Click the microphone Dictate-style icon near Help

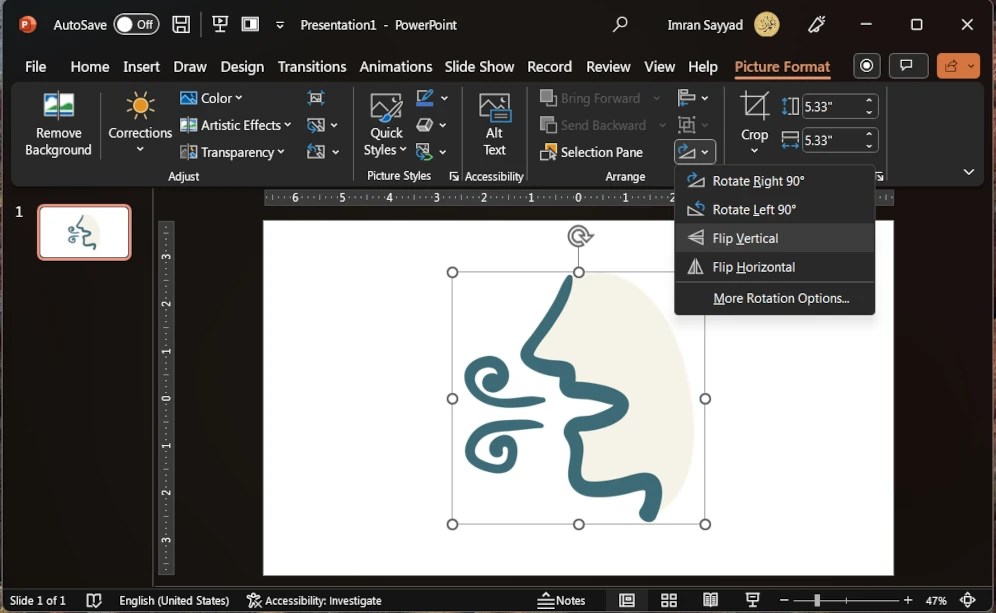click(866, 66)
